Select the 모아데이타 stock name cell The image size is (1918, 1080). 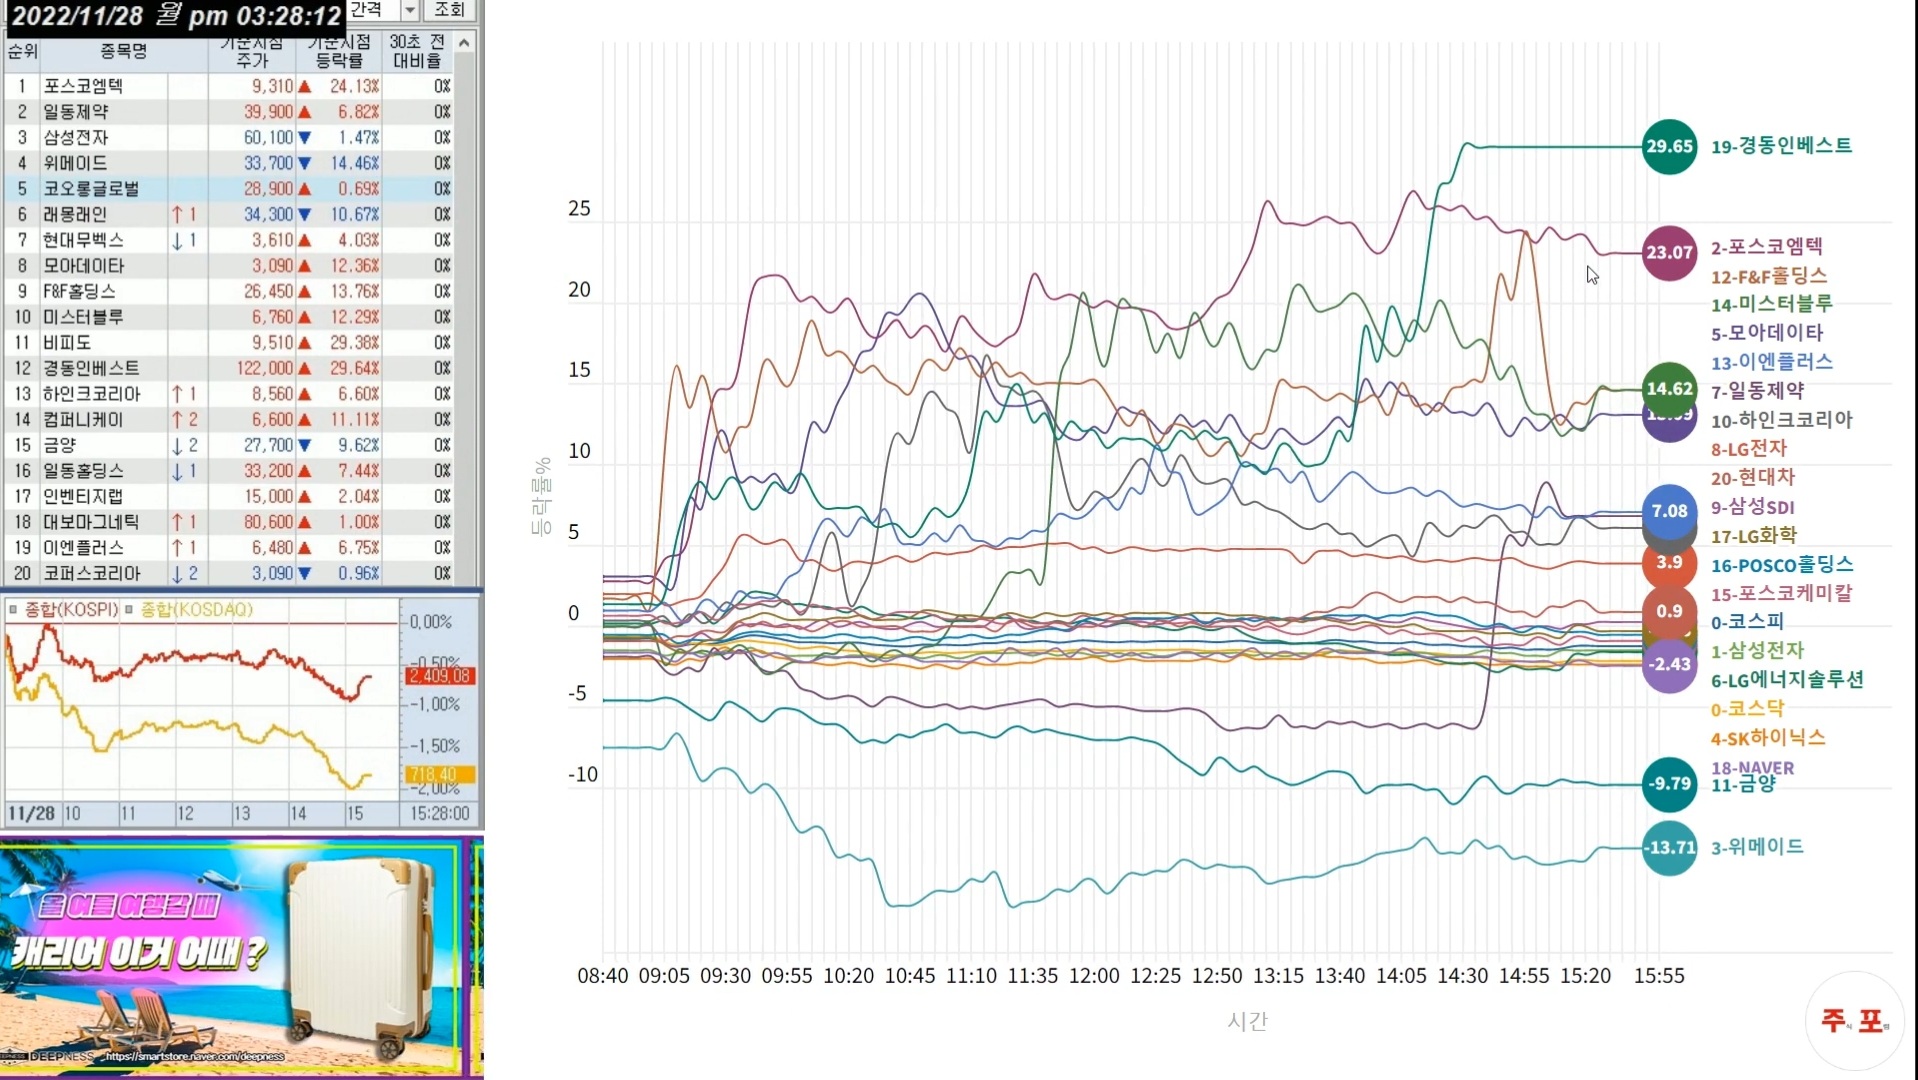104,266
